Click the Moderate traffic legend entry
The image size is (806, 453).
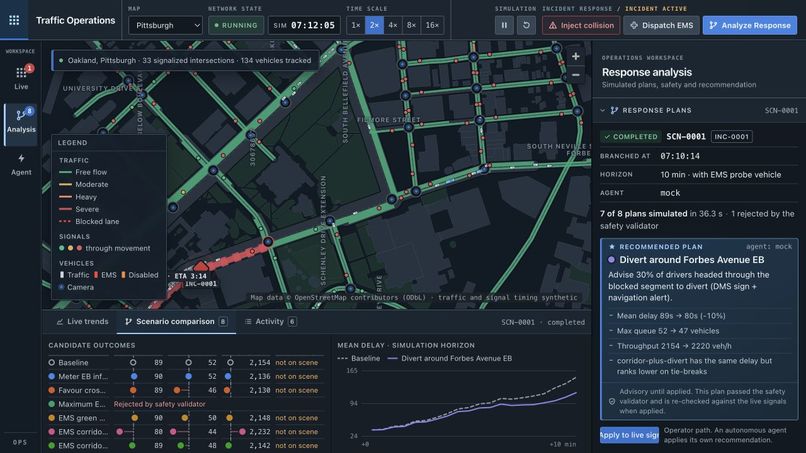[84, 185]
